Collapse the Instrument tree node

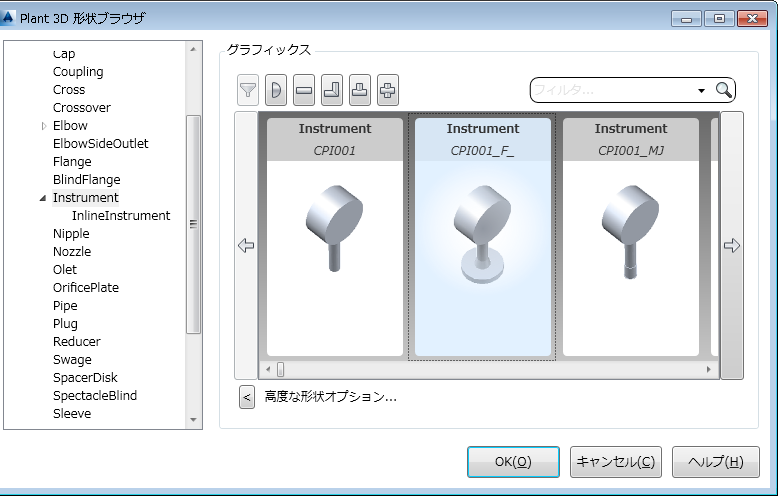(43, 198)
